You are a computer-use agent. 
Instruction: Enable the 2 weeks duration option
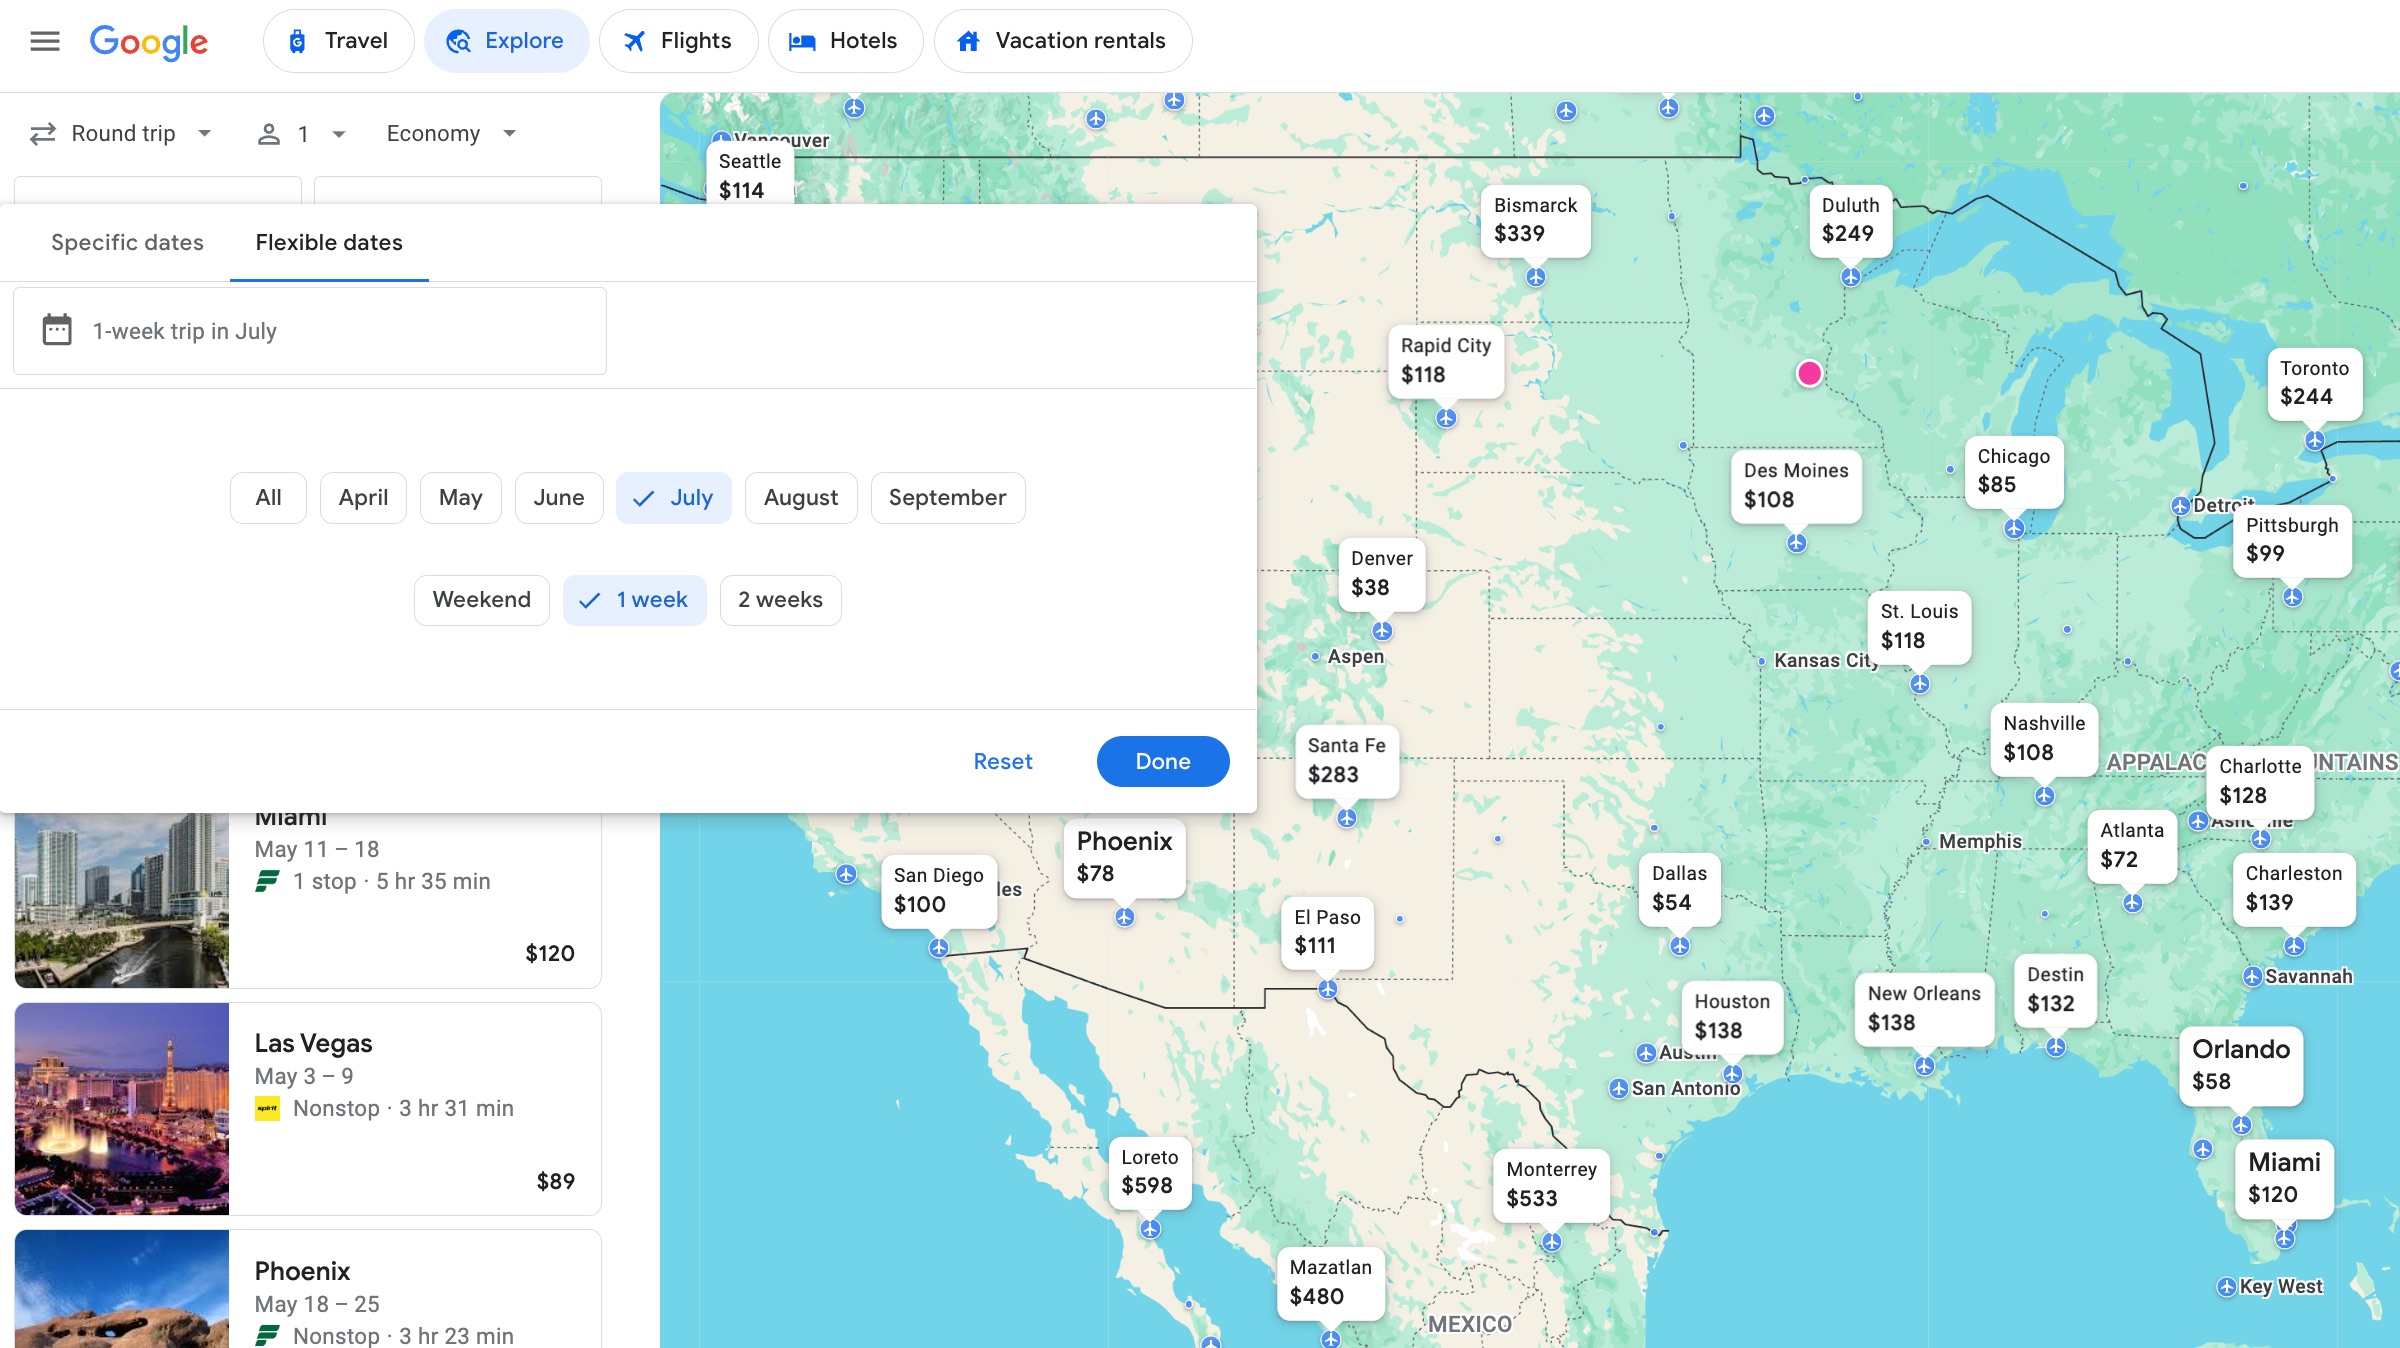(x=780, y=600)
